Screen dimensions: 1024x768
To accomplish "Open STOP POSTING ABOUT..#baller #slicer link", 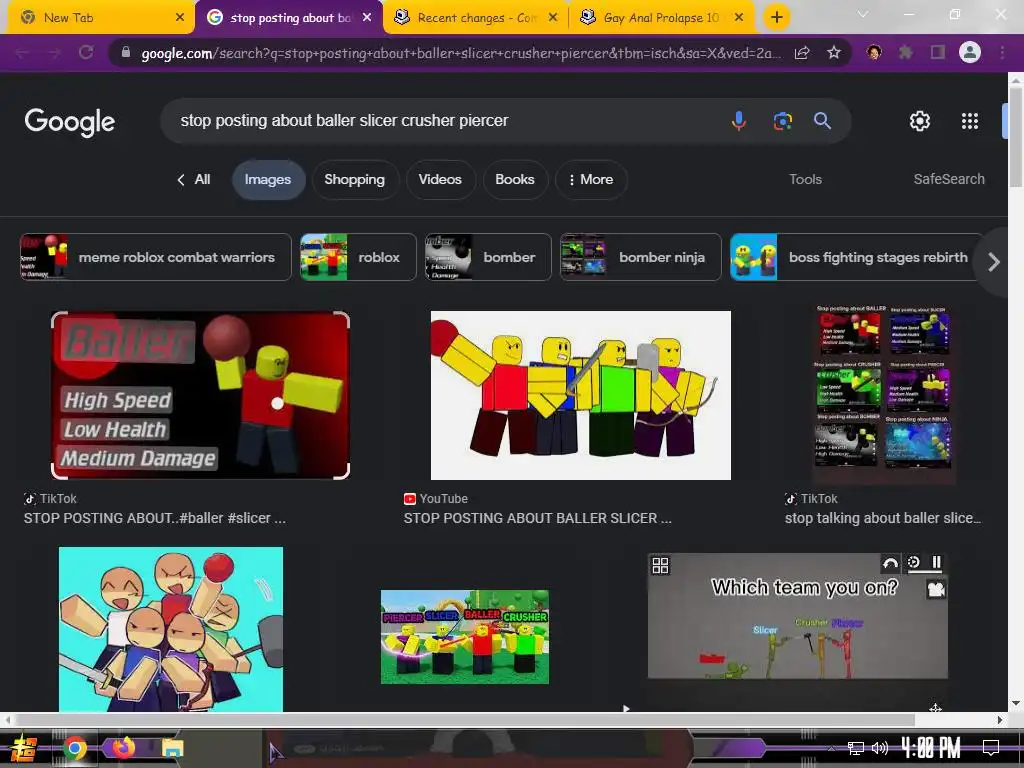I will pyautogui.click(x=155, y=518).
